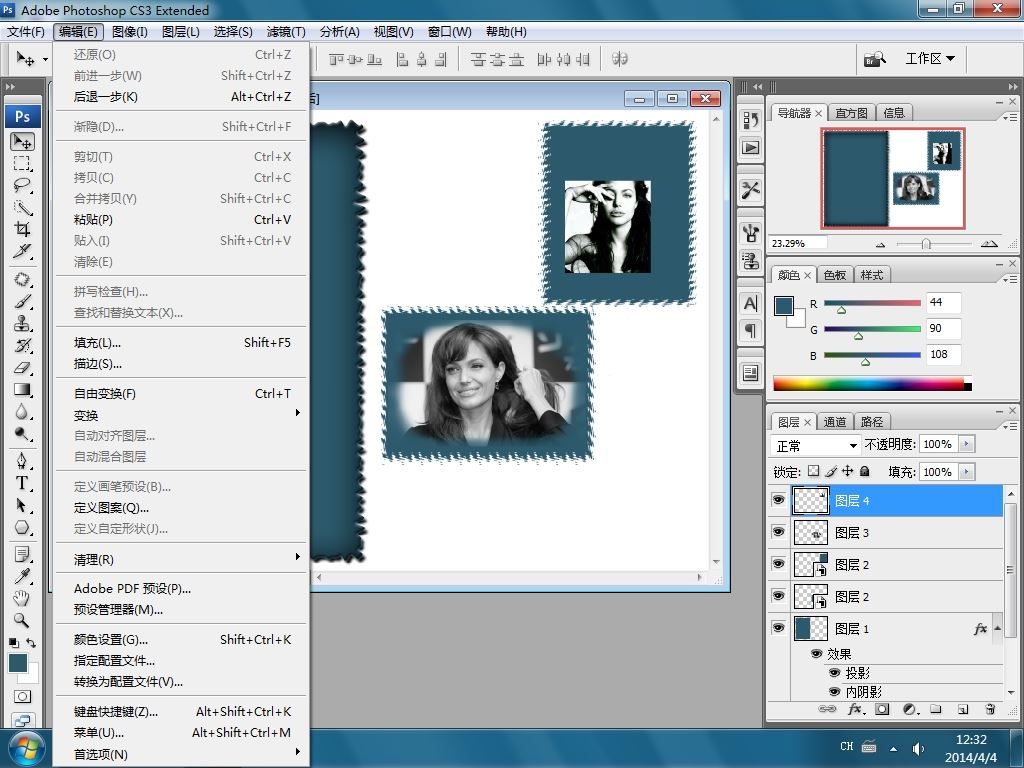The width and height of the screenshot is (1024, 768).
Task: Hide layer 图层 4 with its eye icon
Action: 778,501
